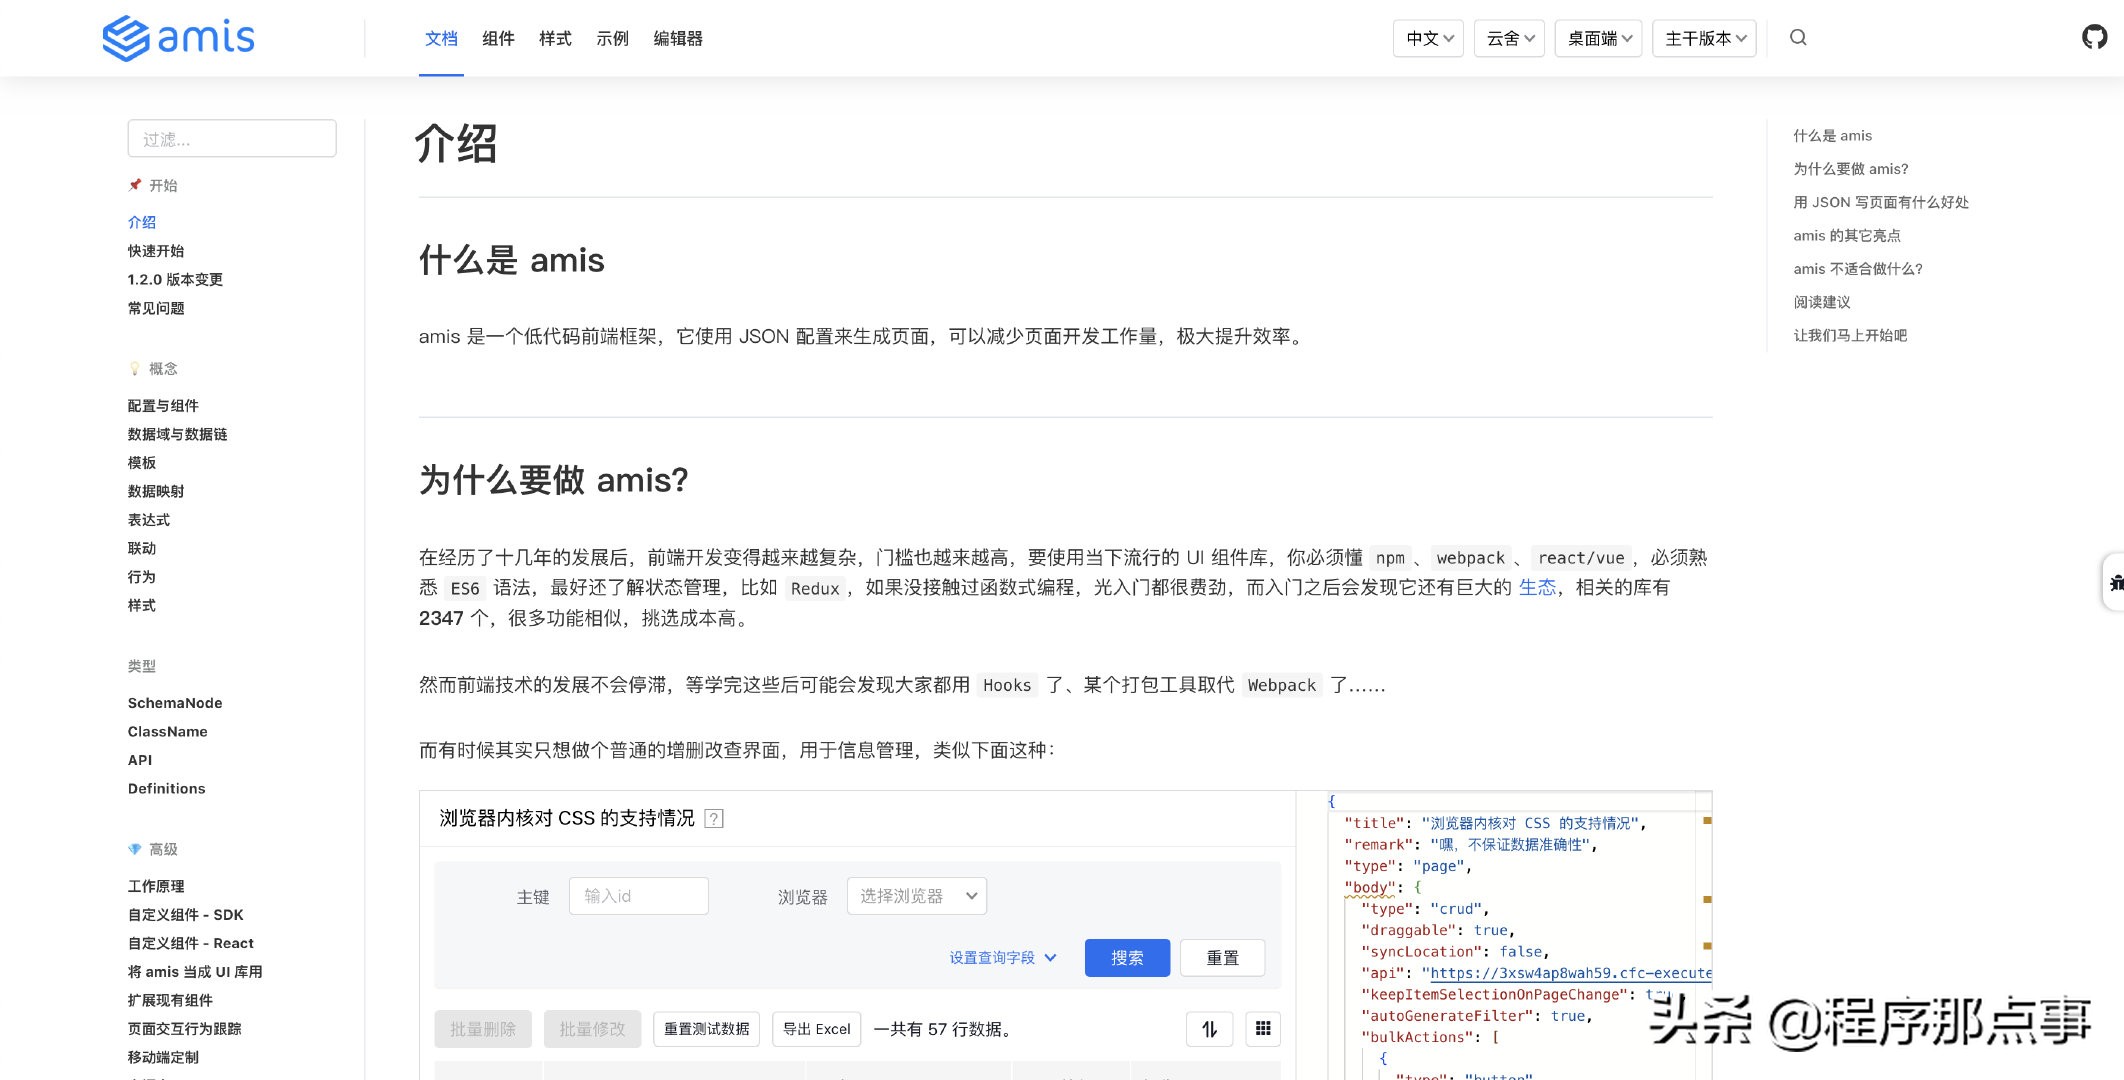Screen dimensions: 2124x1080
Task: Open 工作原理 in the sidebar
Action: 156,886
